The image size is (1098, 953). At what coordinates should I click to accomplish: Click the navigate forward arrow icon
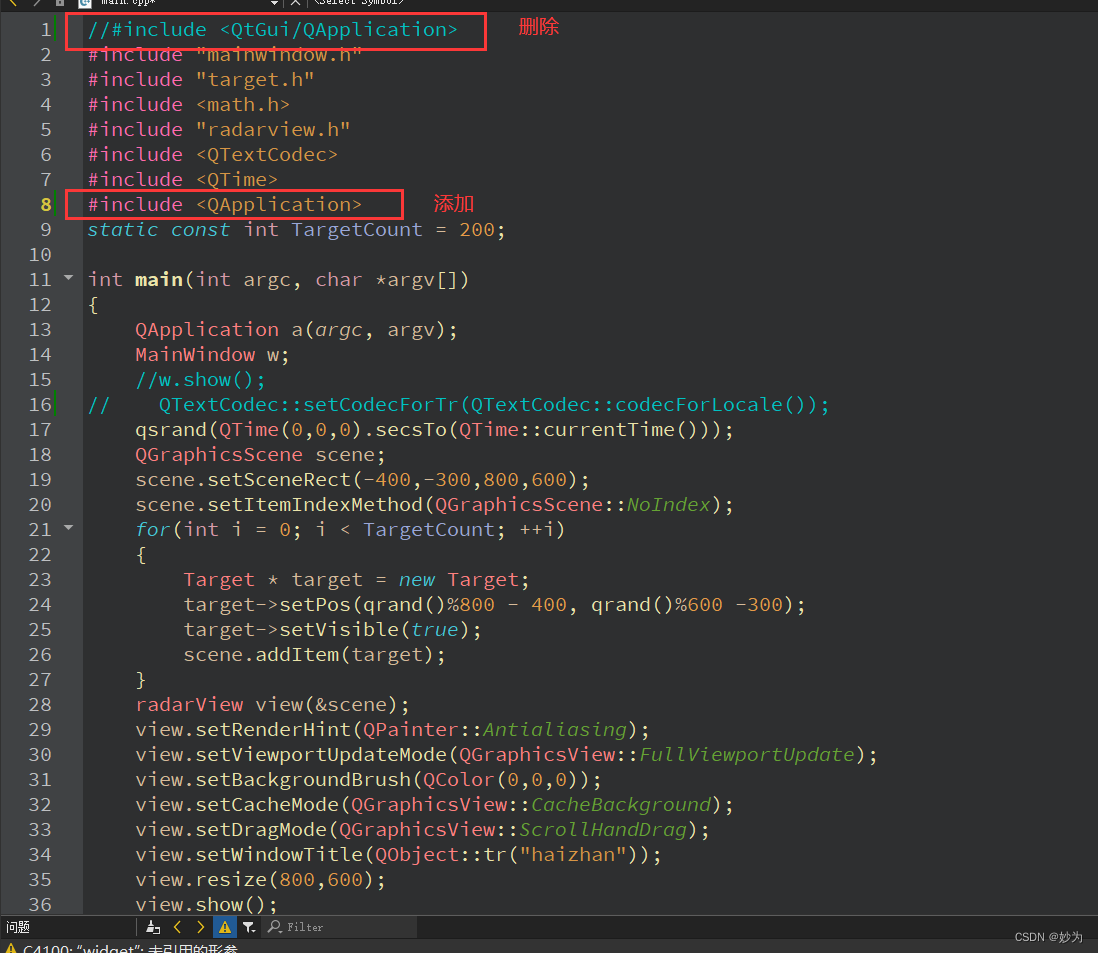coord(35,4)
